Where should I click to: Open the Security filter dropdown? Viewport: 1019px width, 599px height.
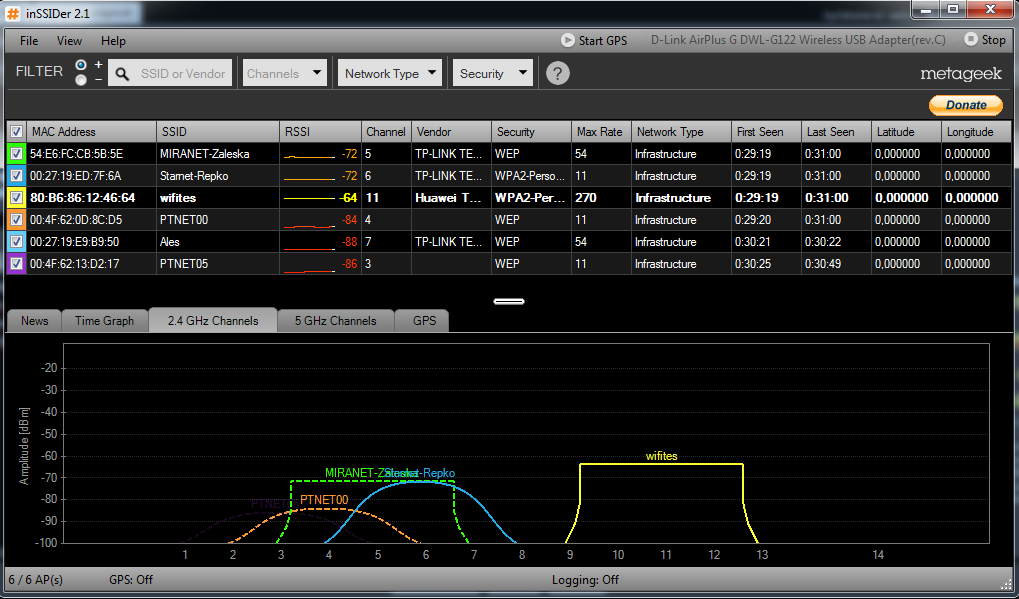(493, 73)
